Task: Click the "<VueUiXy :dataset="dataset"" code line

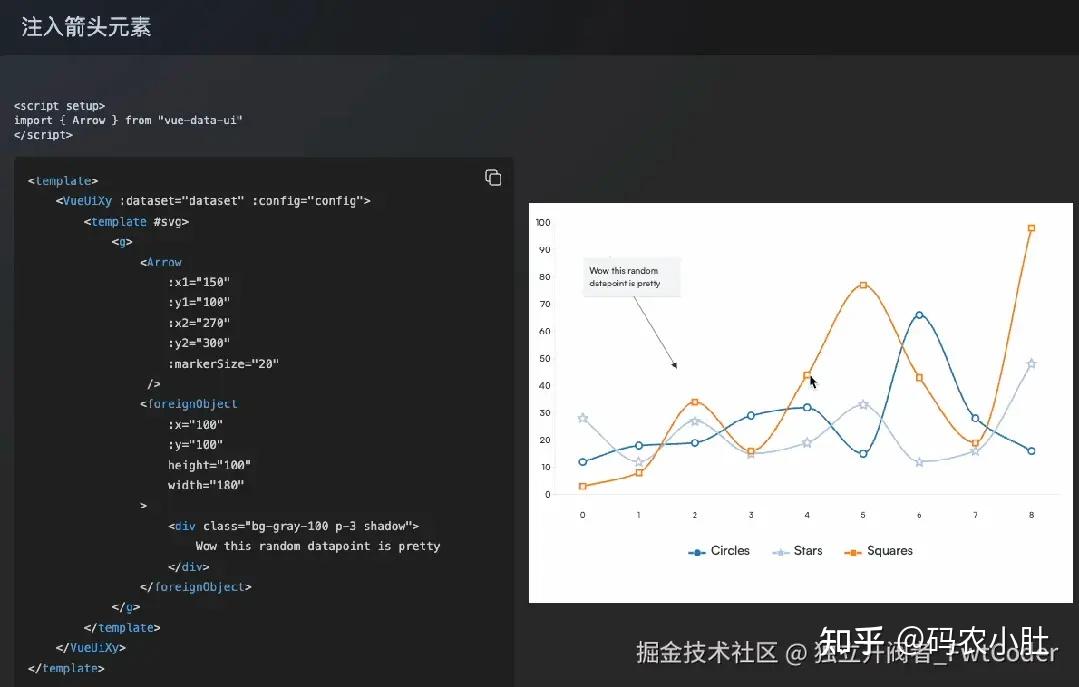Action: click(x=213, y=201)
